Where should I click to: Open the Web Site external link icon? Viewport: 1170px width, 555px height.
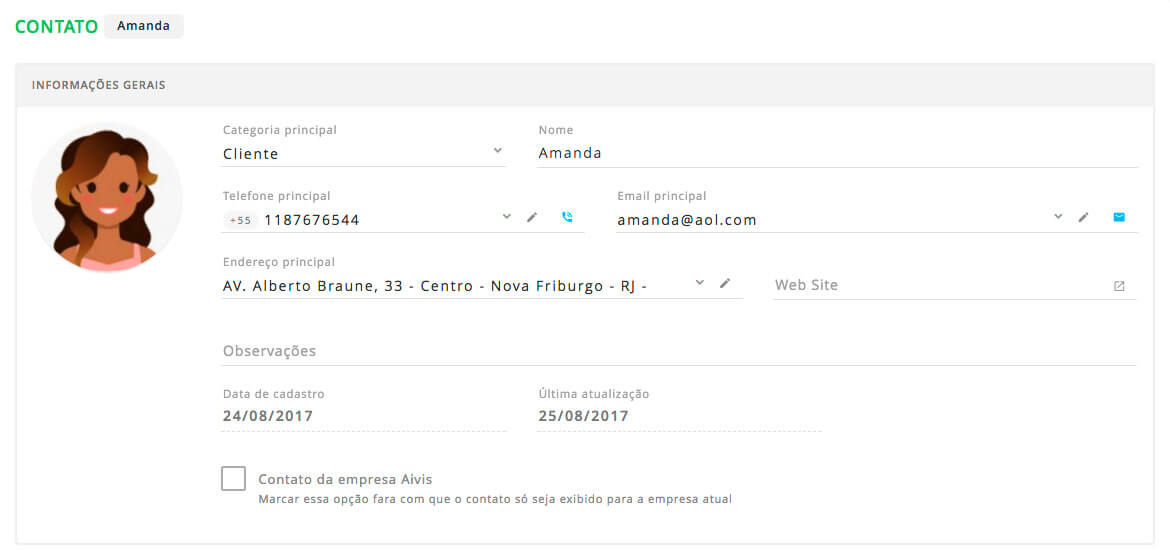tap(1119, 286)
